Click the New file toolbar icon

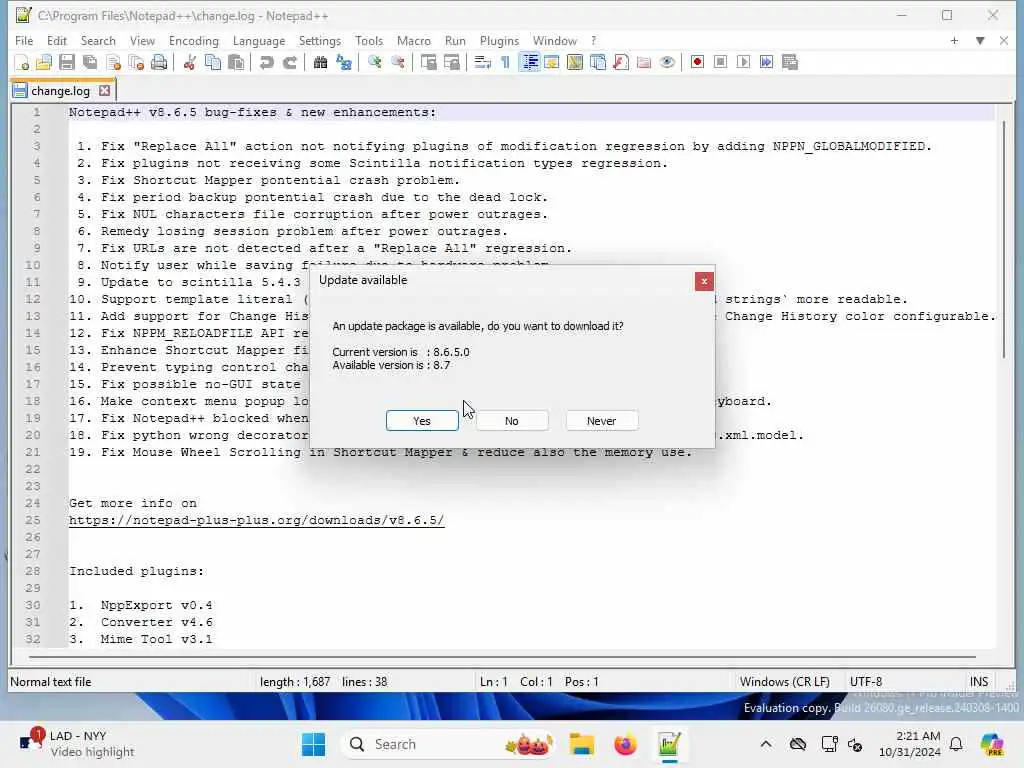tap(22, 63)
